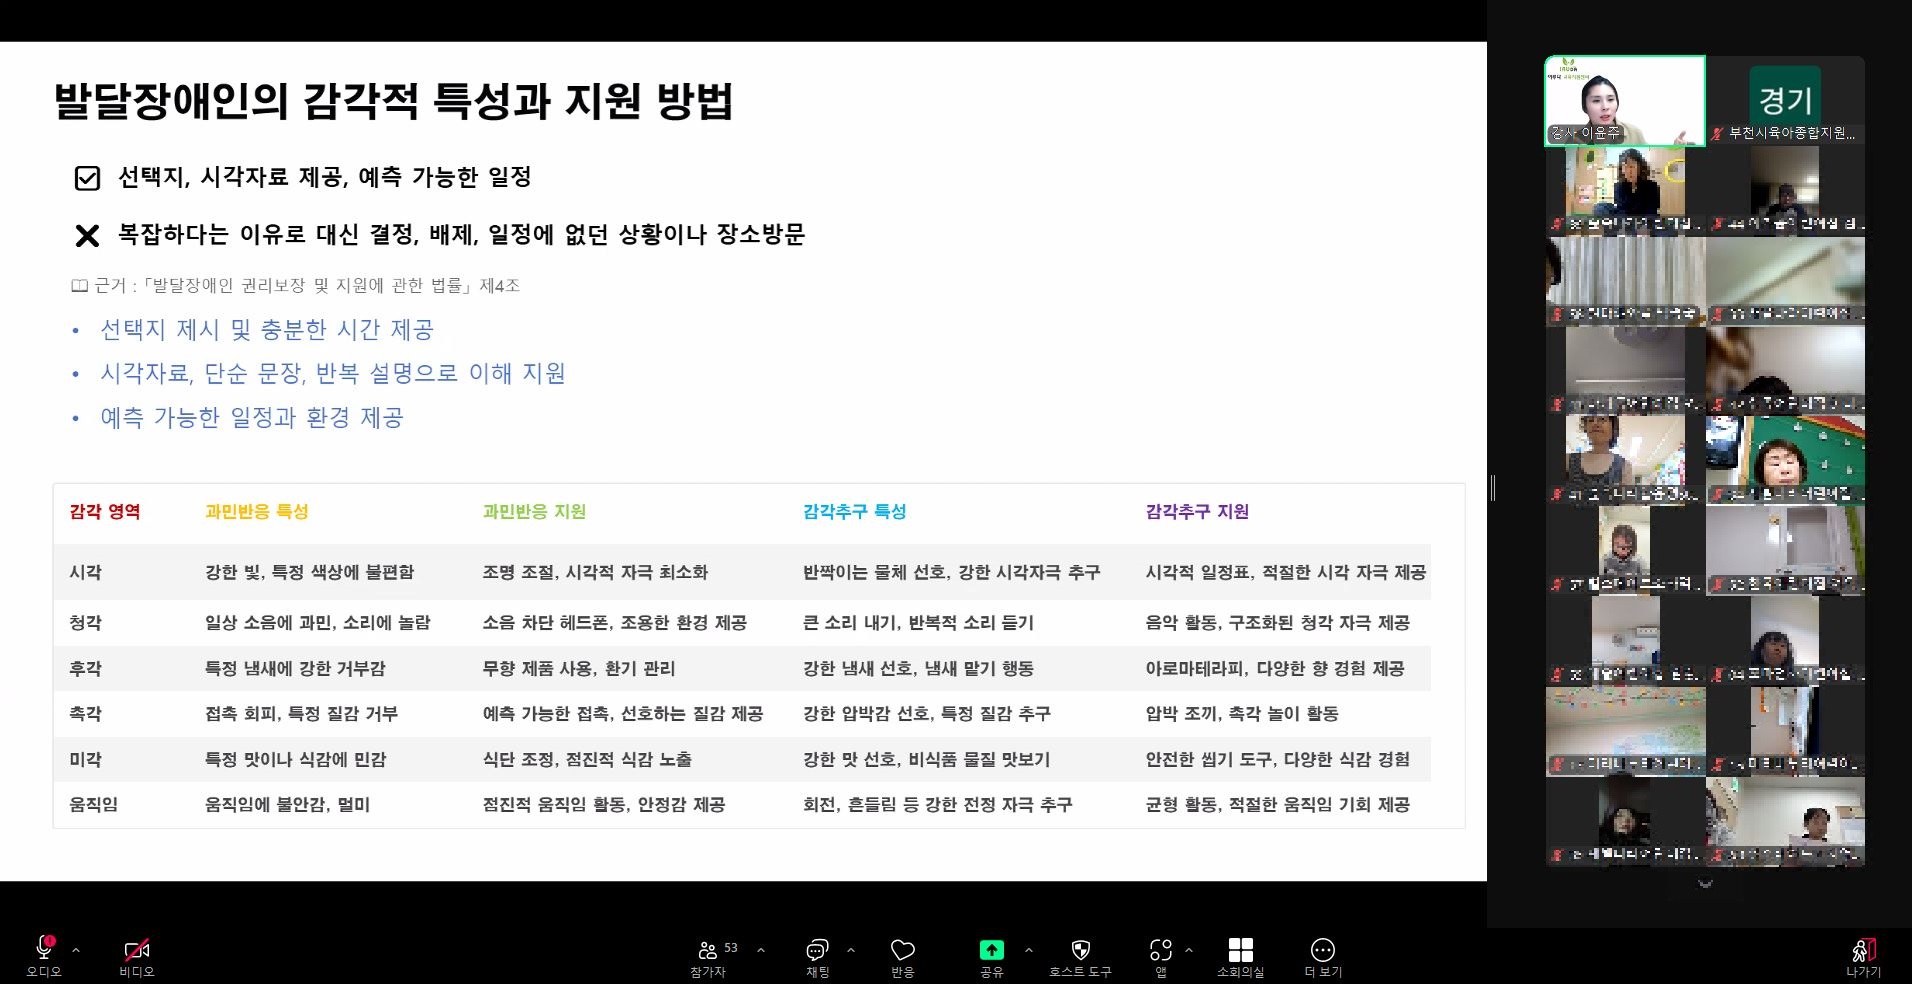
Task: Open the 참가자 participants panel
Action: [x=708, y=950]
